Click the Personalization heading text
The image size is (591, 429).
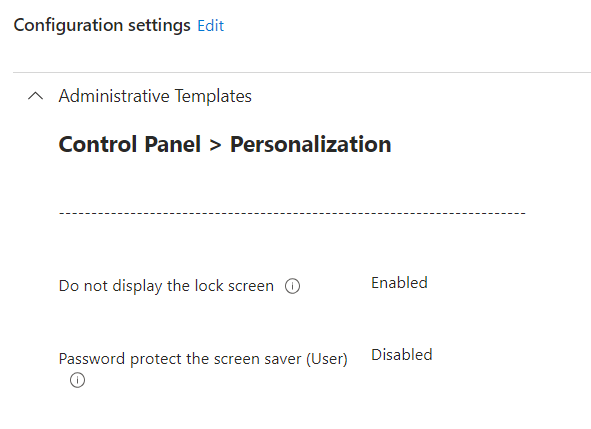(x=311, y=144)
